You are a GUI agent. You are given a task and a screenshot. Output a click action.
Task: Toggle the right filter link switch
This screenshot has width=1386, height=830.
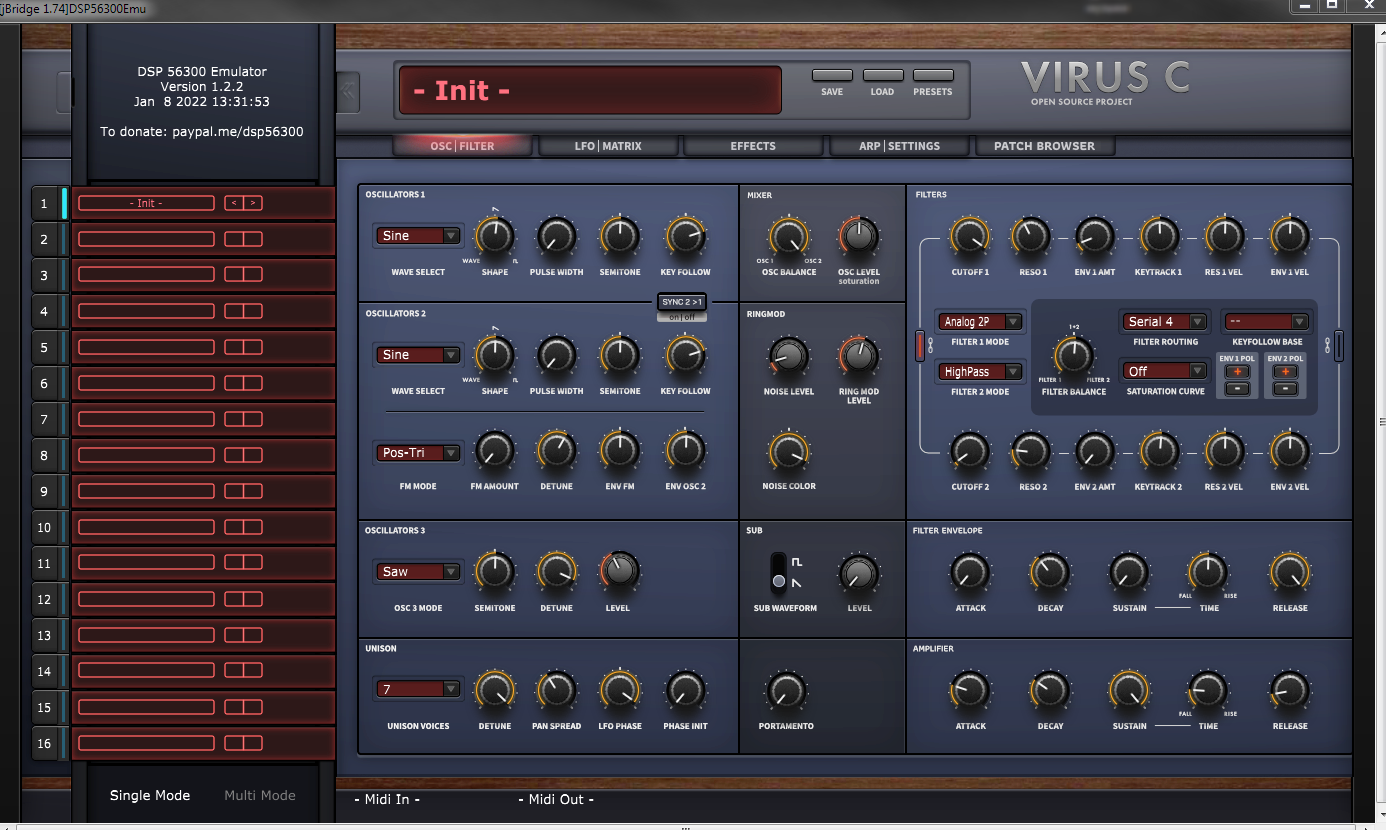[x=1339, y=346]
